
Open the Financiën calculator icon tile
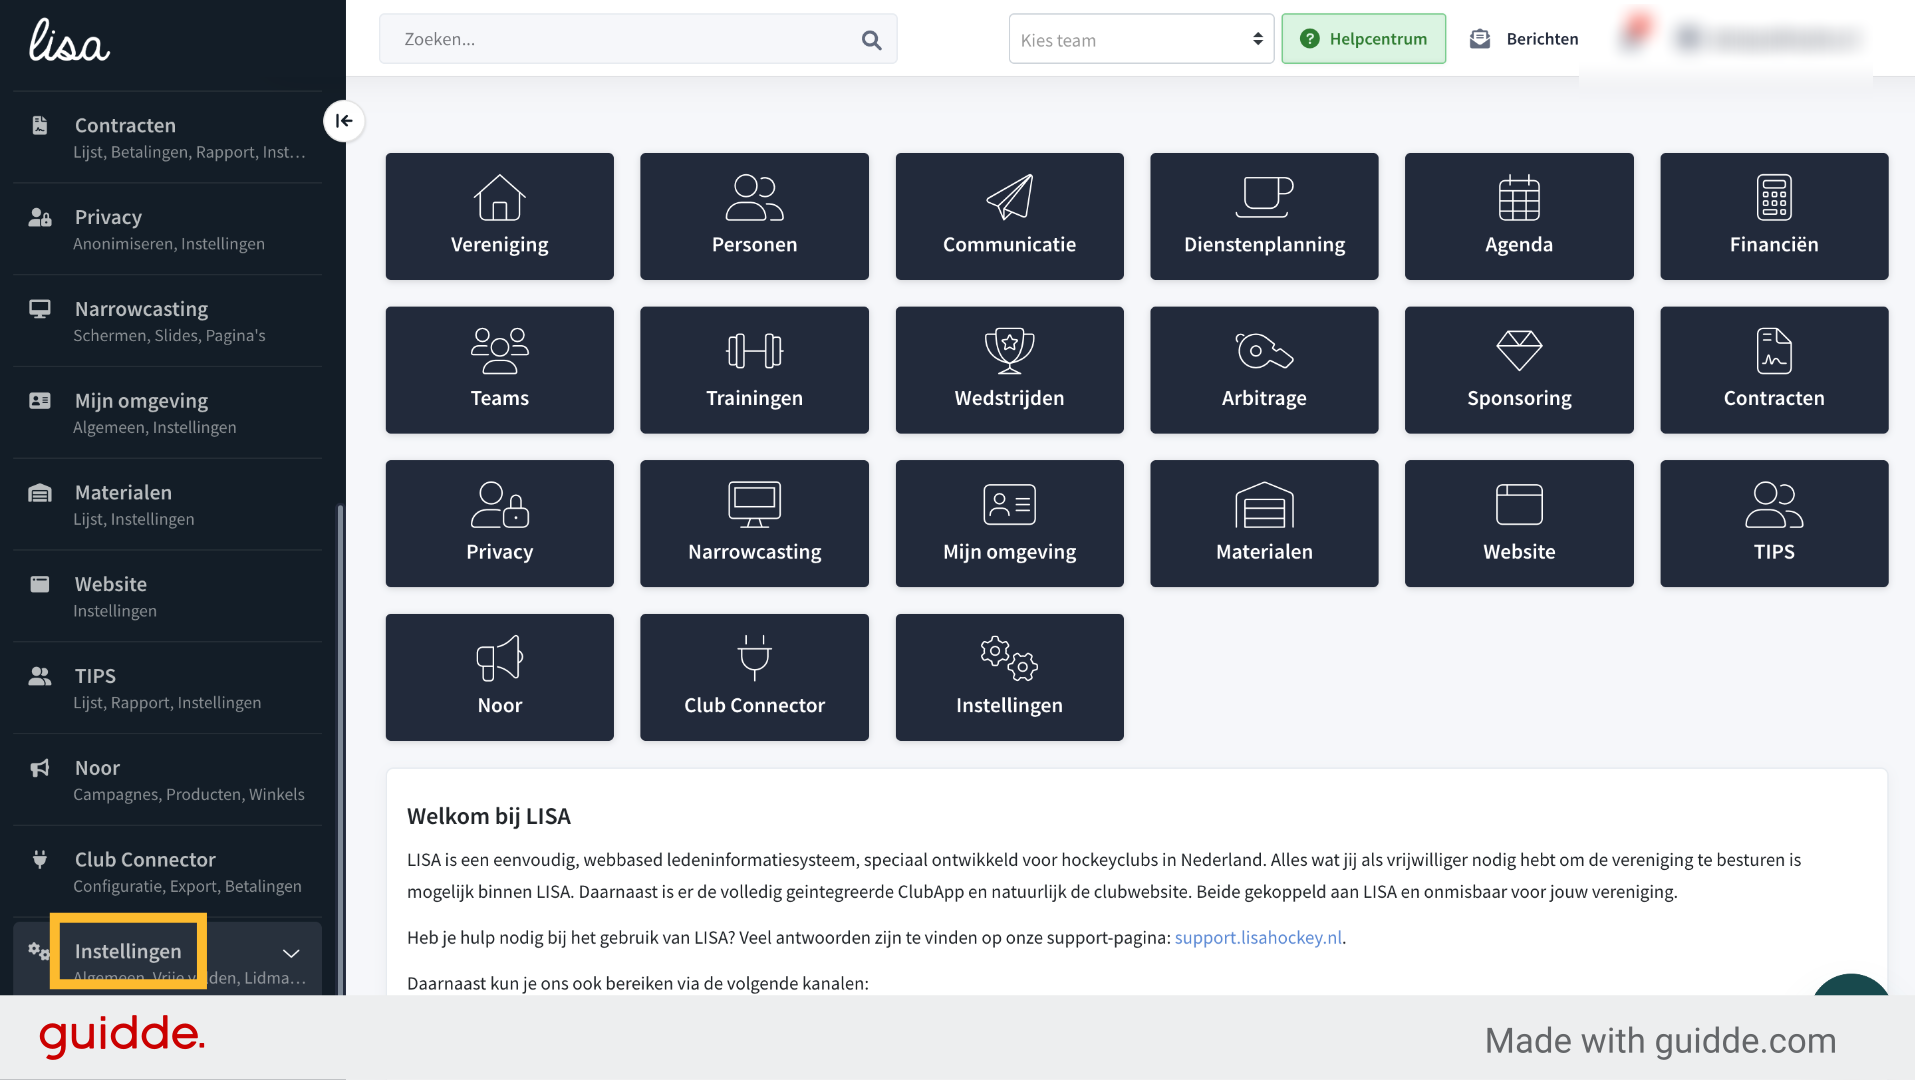click(1774, 216)
